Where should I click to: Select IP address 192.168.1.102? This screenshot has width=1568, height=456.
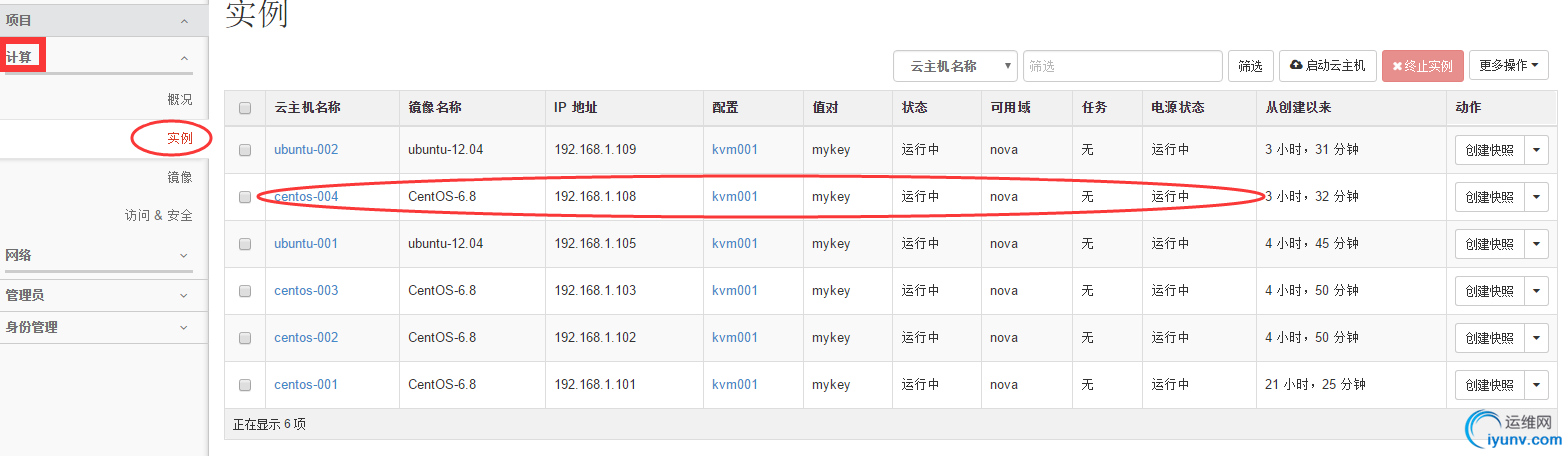[596, 338]
